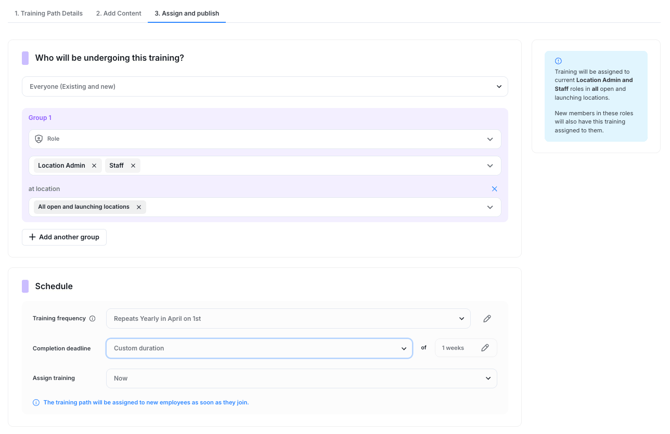Click the Who will be undergoing heading
Image resolution: width=670 pixels, height=434 pixels.
pyautogui.click(x=109, y=58)
